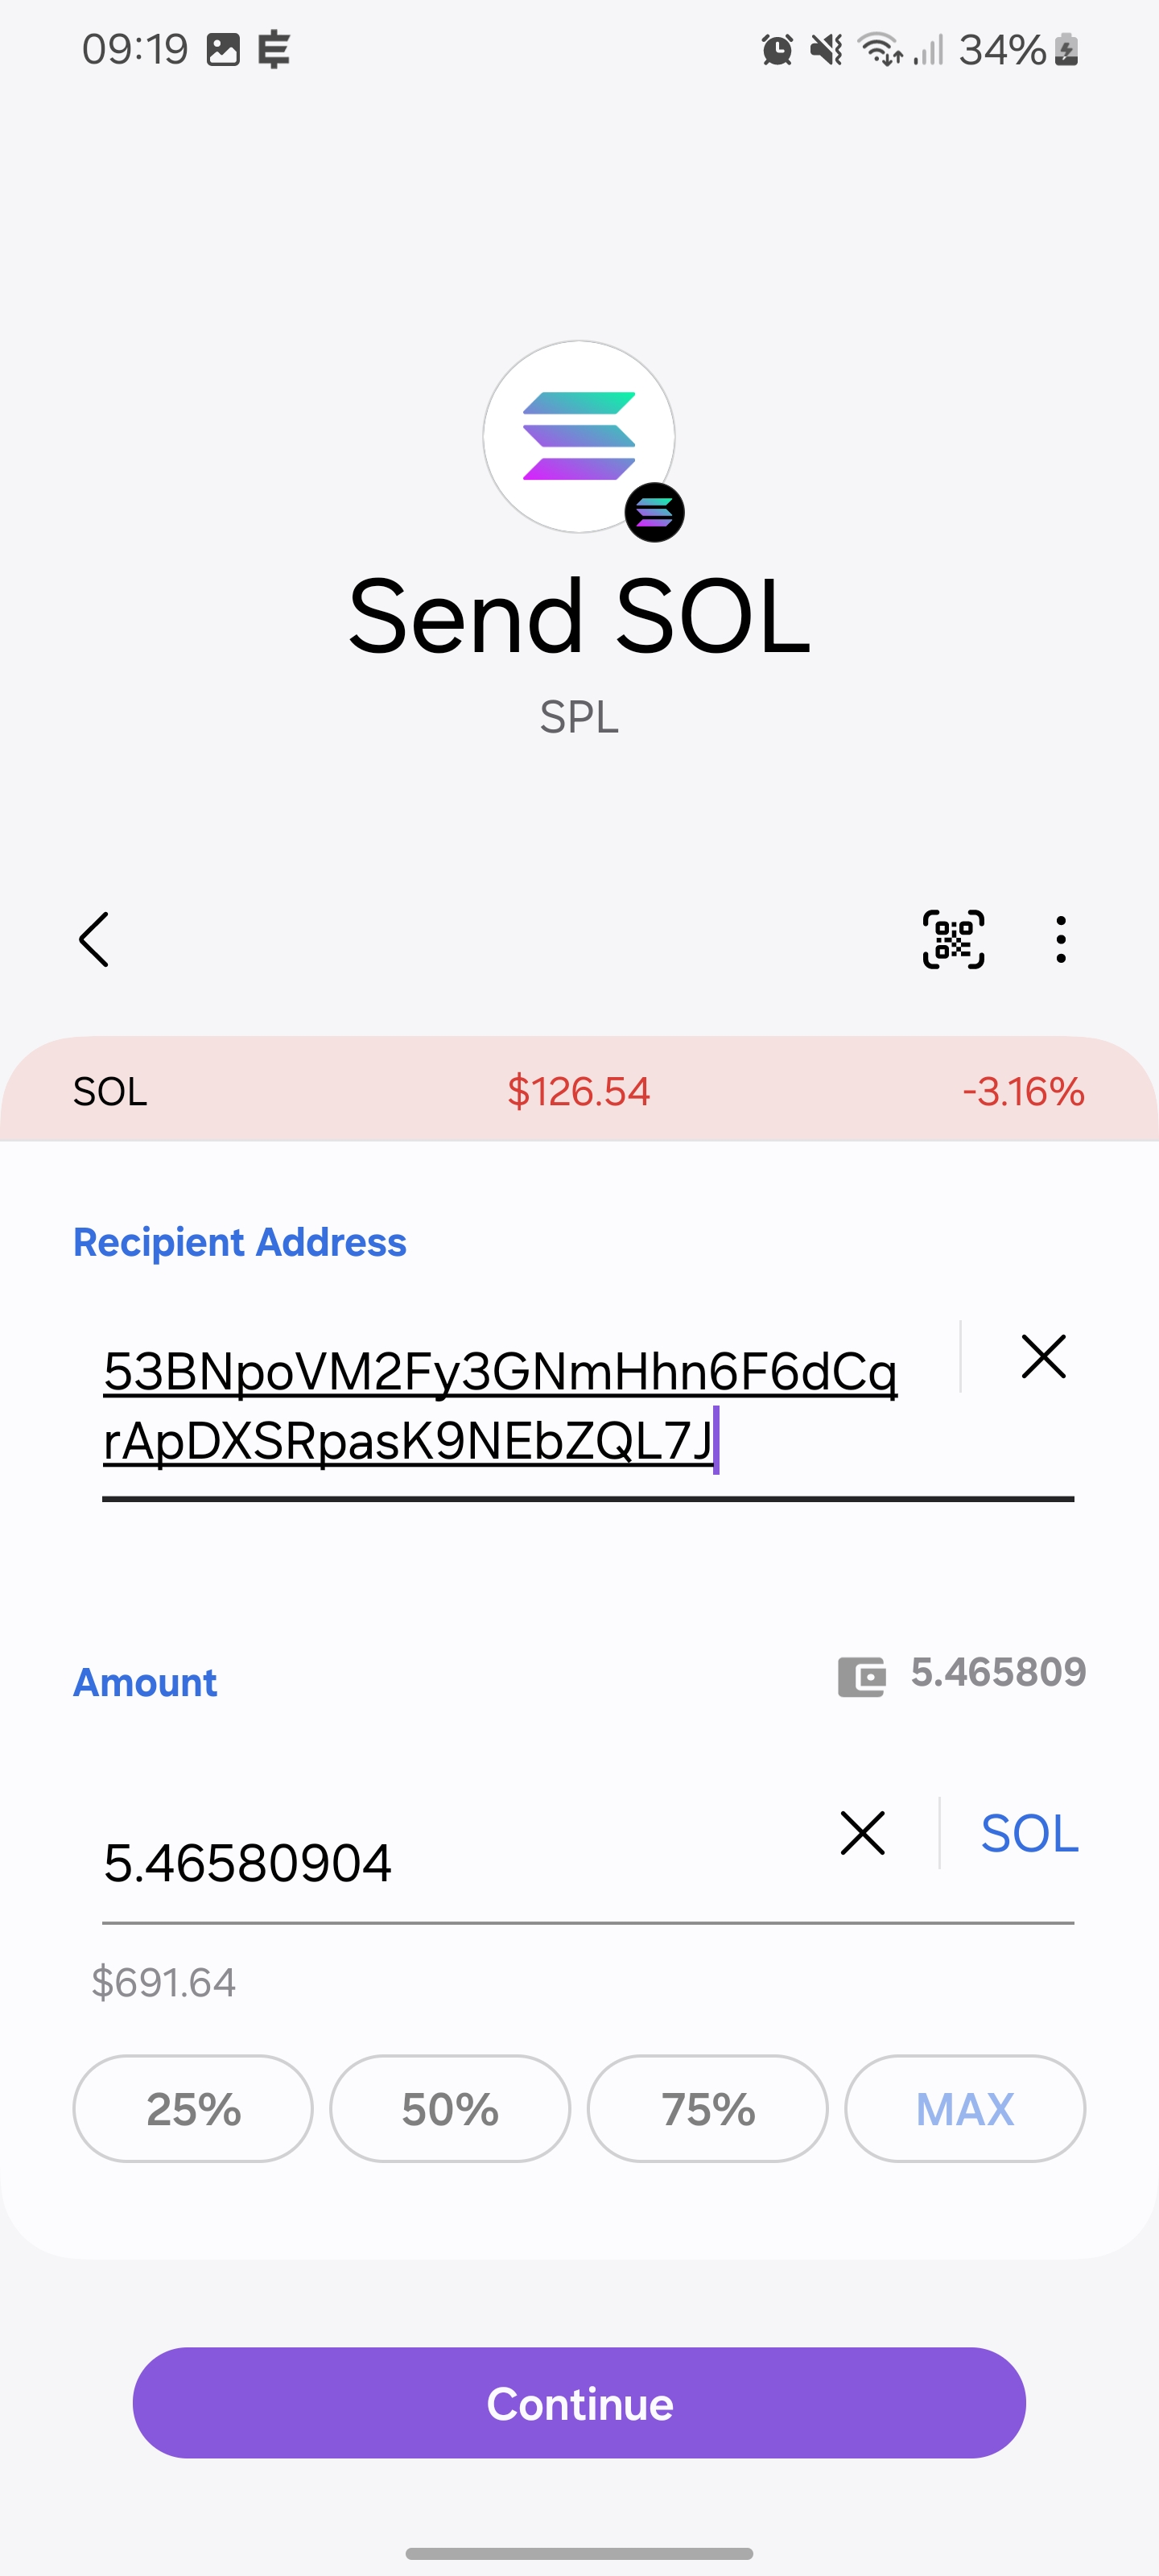Open the three-dot more options menu
Viewport: 1159px width, 2576px height.
[1060, 939]
